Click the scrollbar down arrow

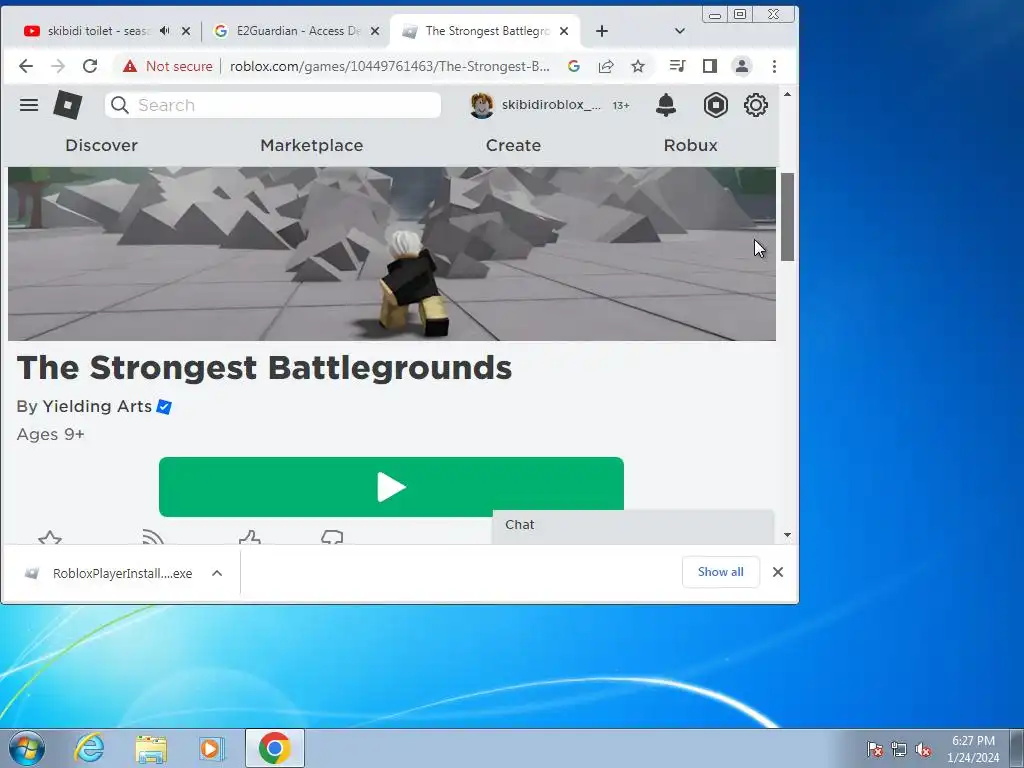pos(788,536)
